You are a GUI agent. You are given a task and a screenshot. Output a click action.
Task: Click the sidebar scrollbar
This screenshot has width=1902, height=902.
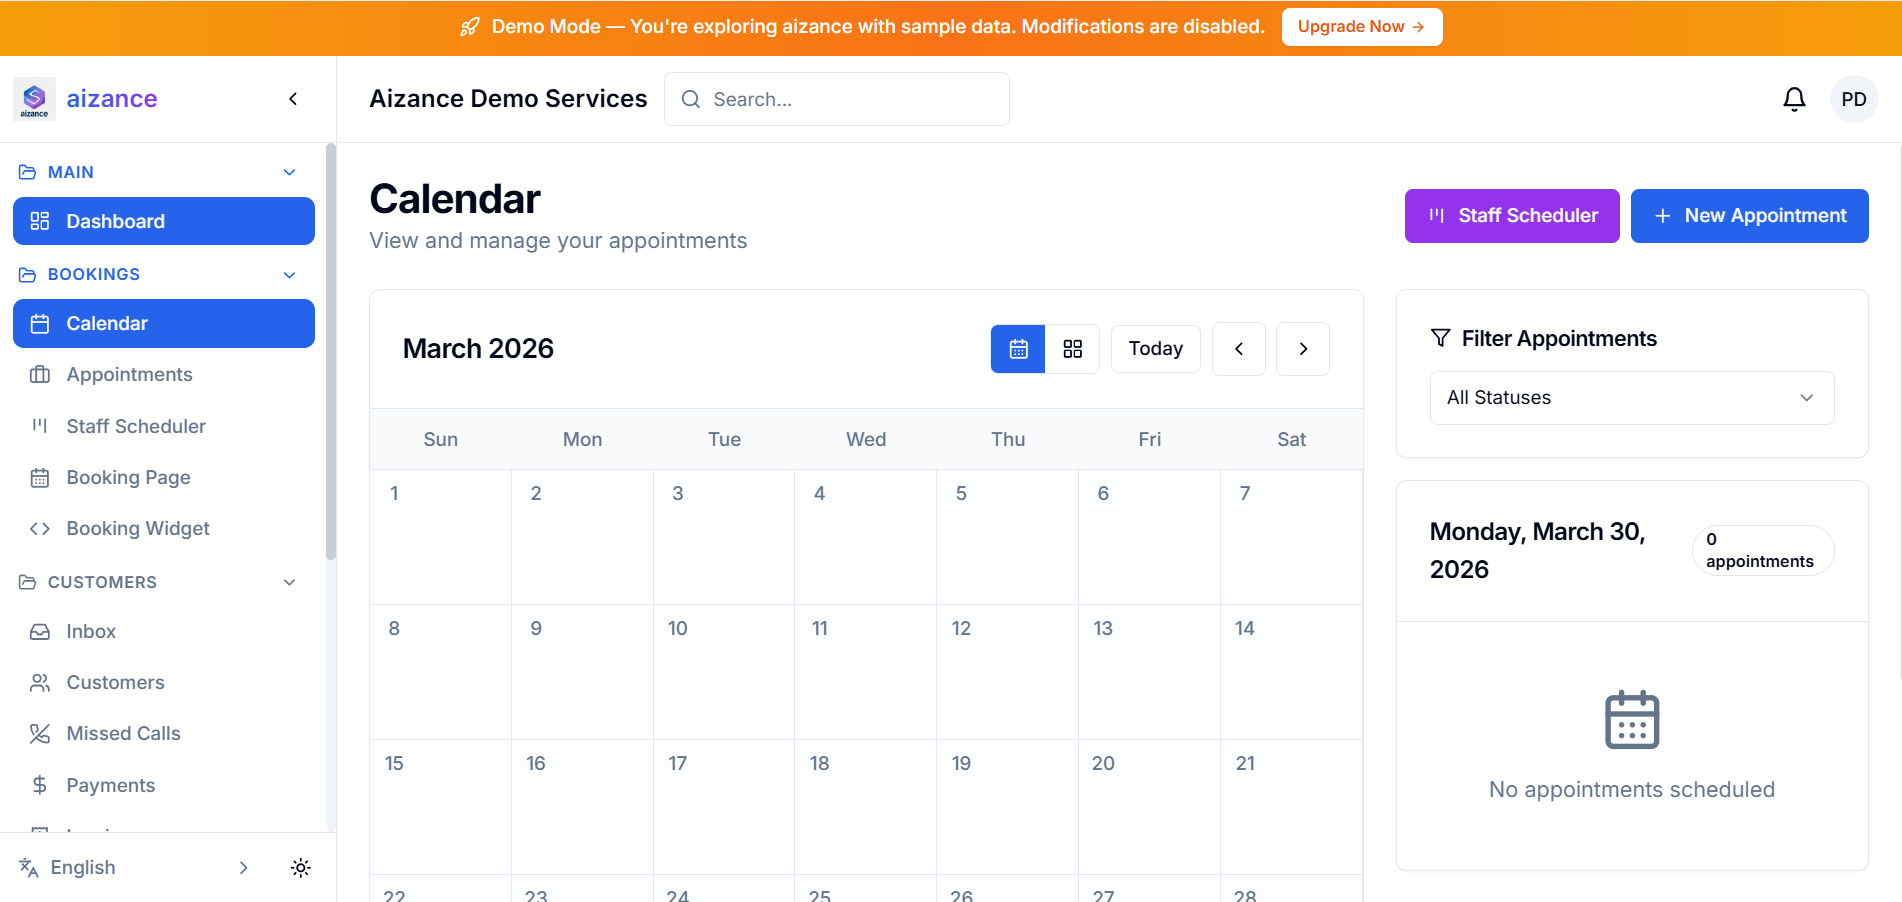coord(330,352)
